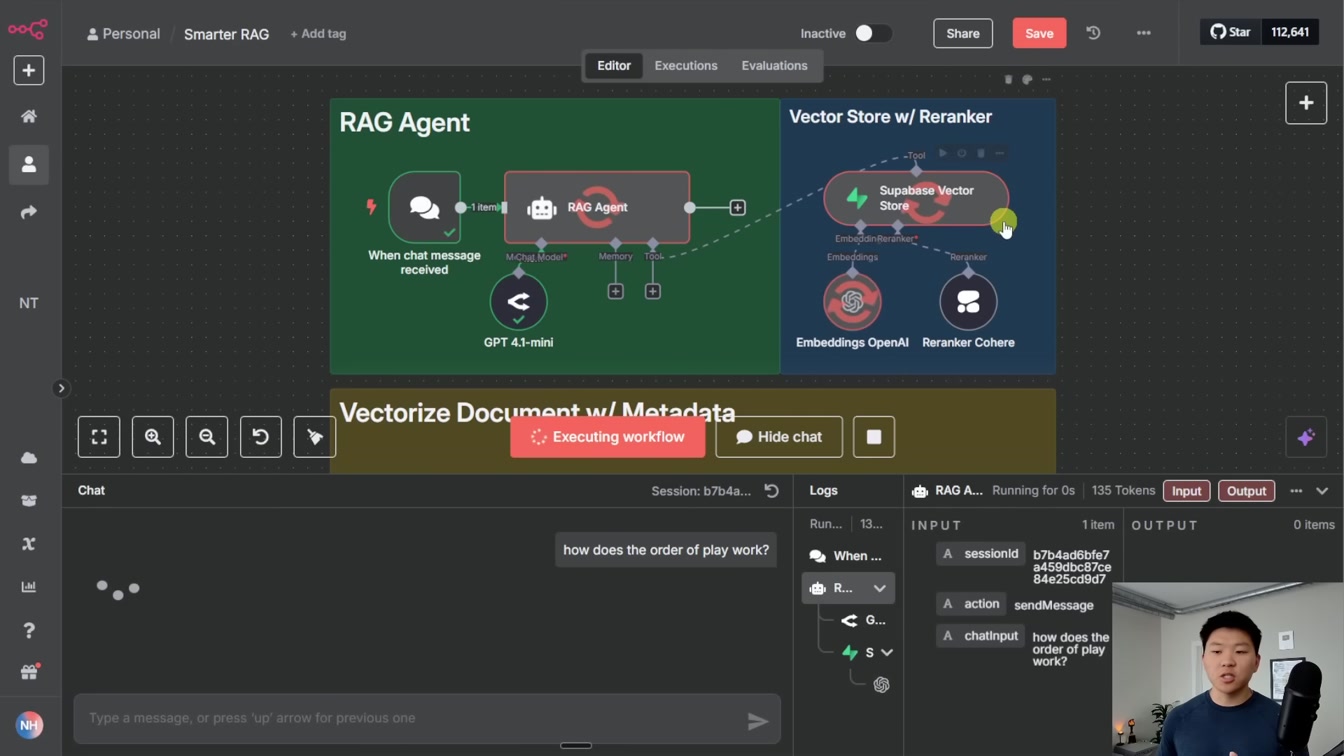Send chat message arrow icon
The height and width of the screenshot is (756, 1344).
click(x=758, y=720)
